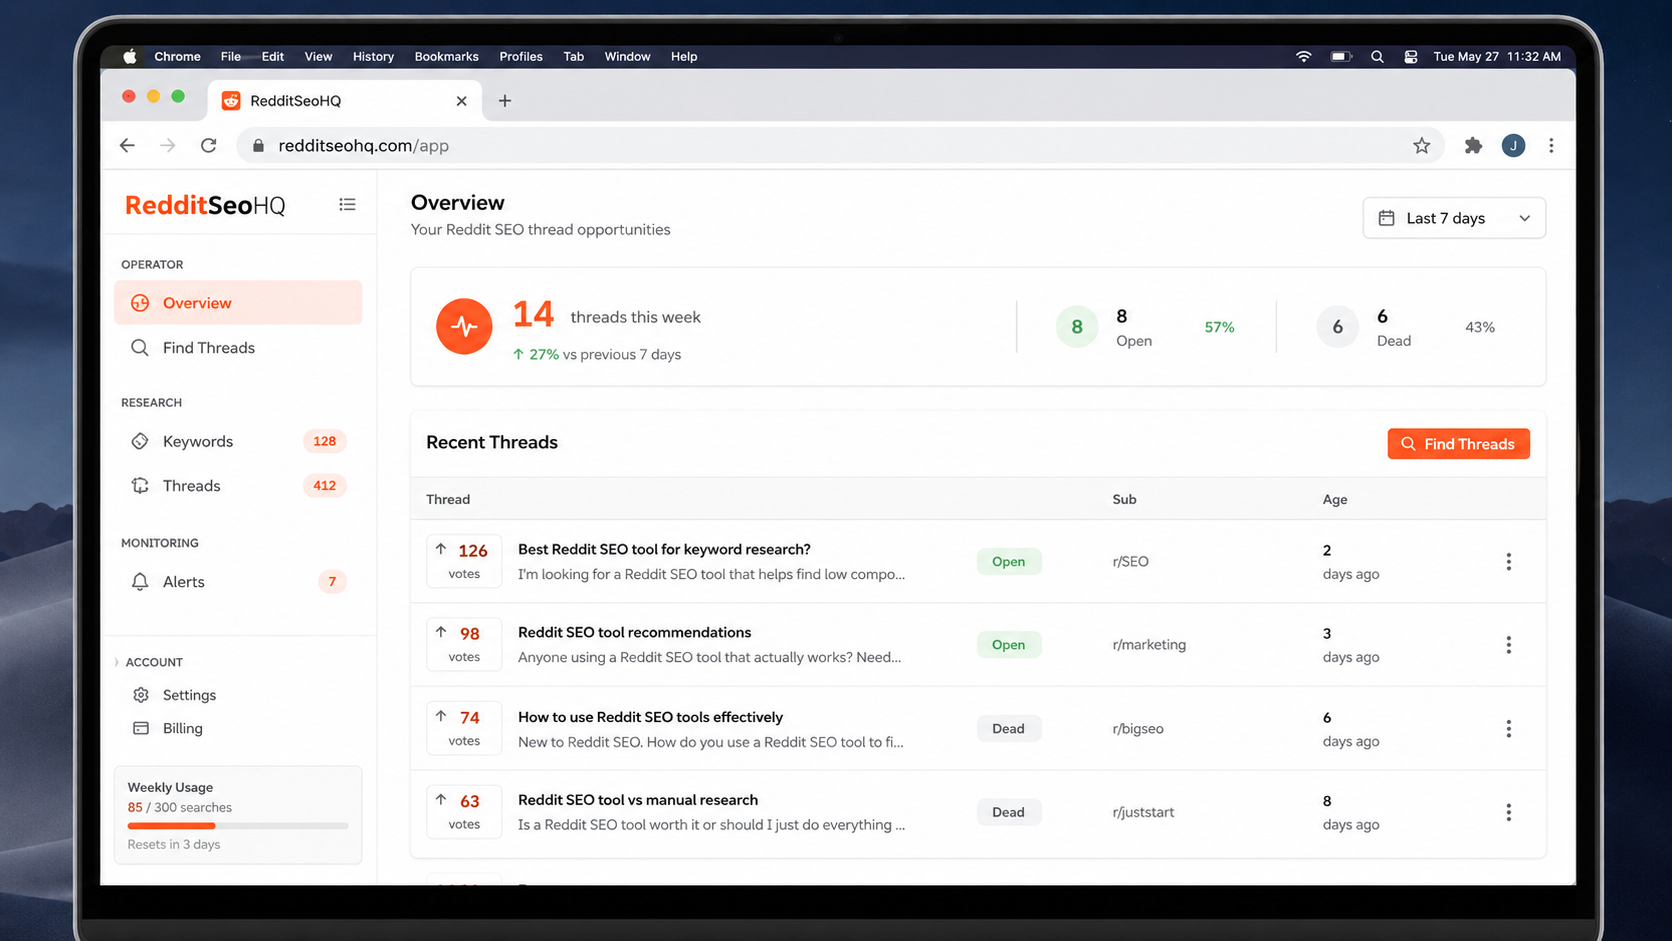Open 'How to use Reddit SEO tools effectively' thread
1672x941 pixels.
(x=650, y=717)
